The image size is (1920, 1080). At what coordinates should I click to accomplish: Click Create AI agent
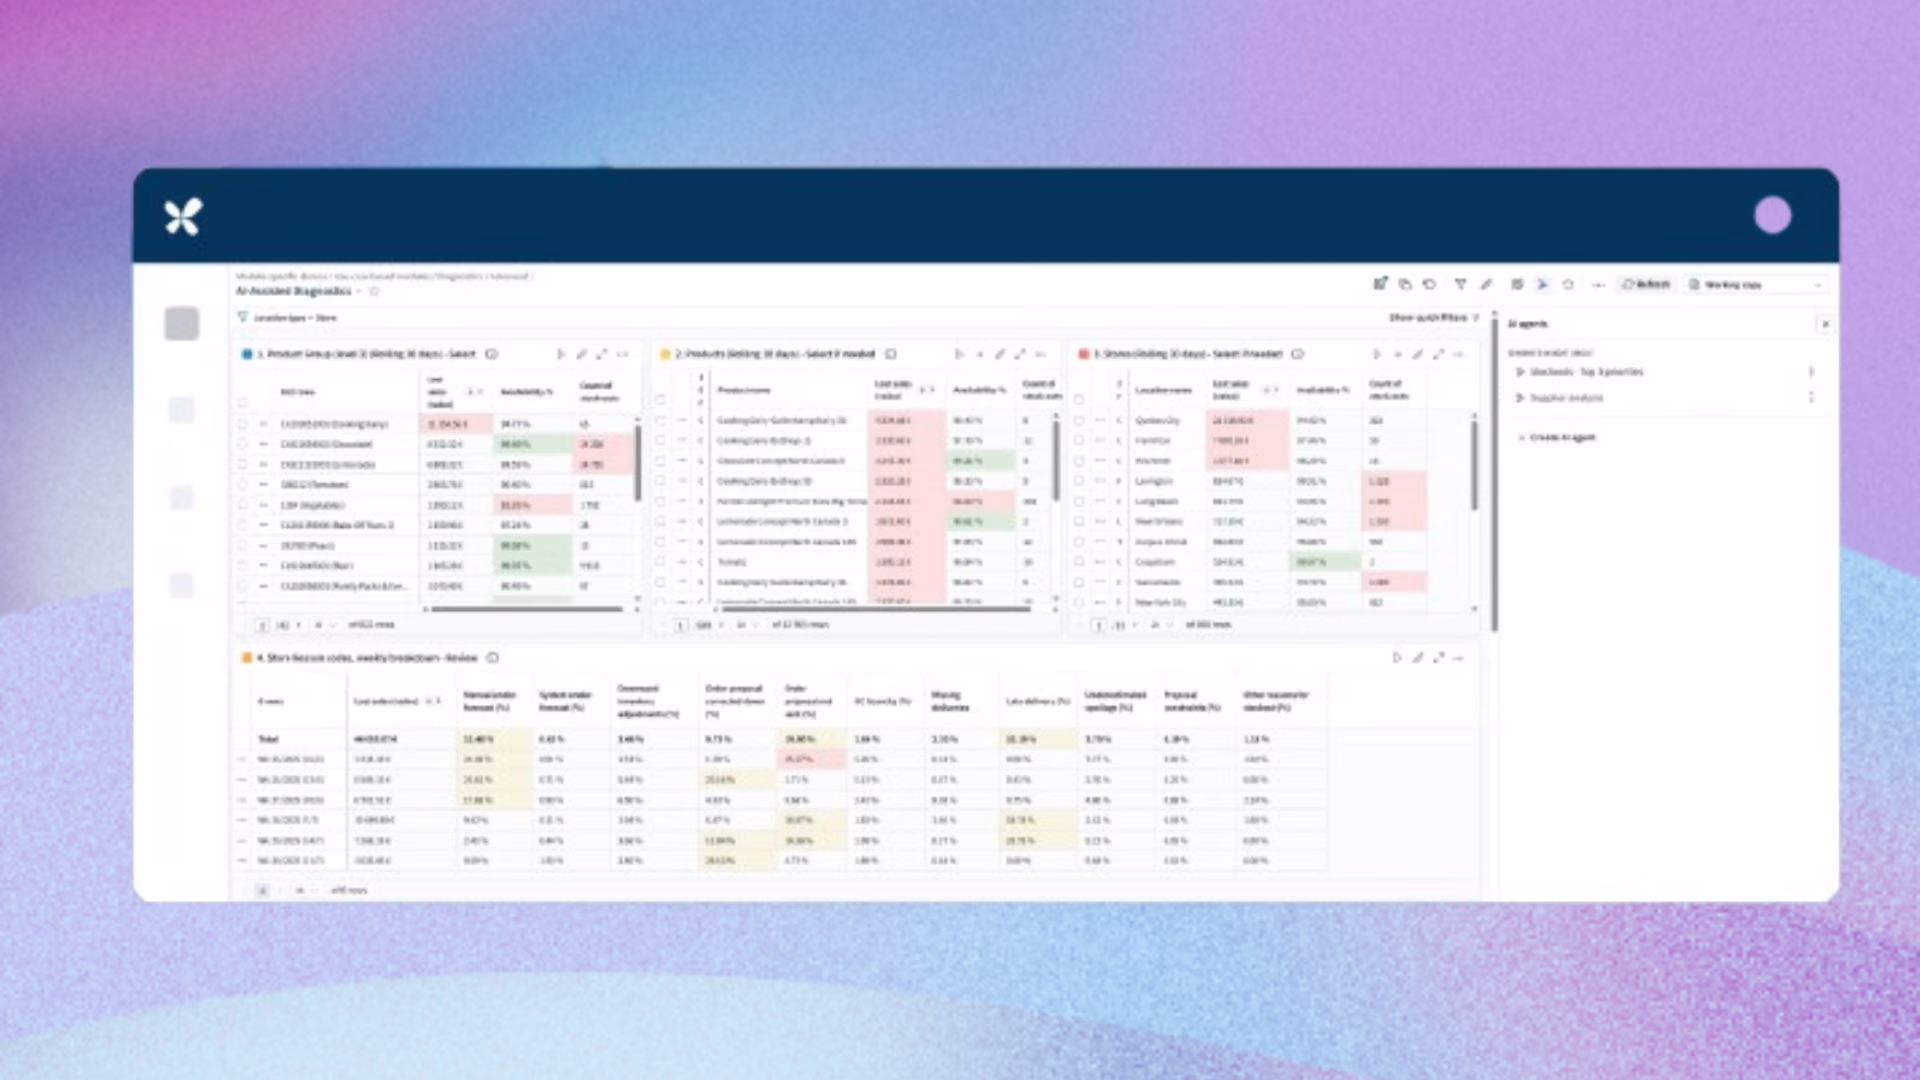(1558, 438)
